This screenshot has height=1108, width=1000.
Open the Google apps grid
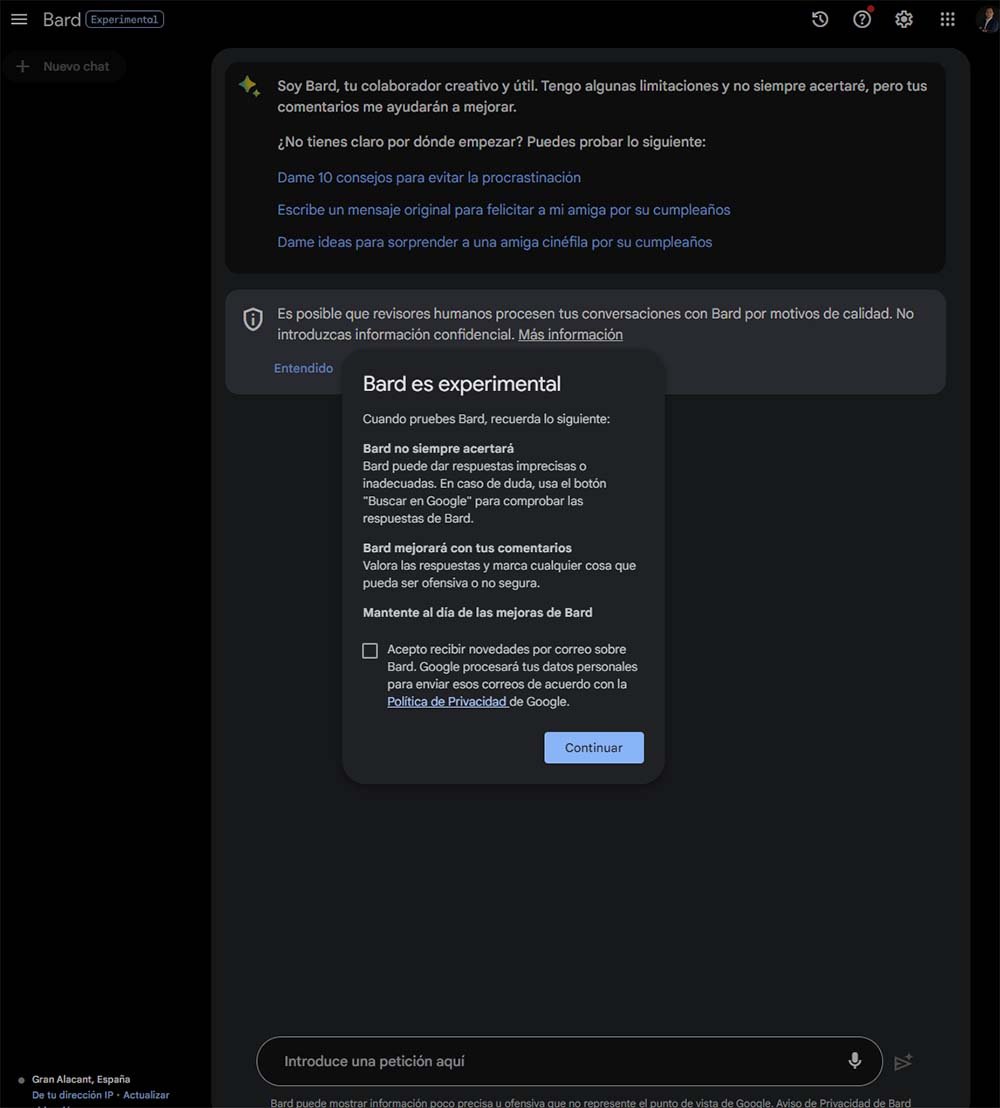pos(948,20)
